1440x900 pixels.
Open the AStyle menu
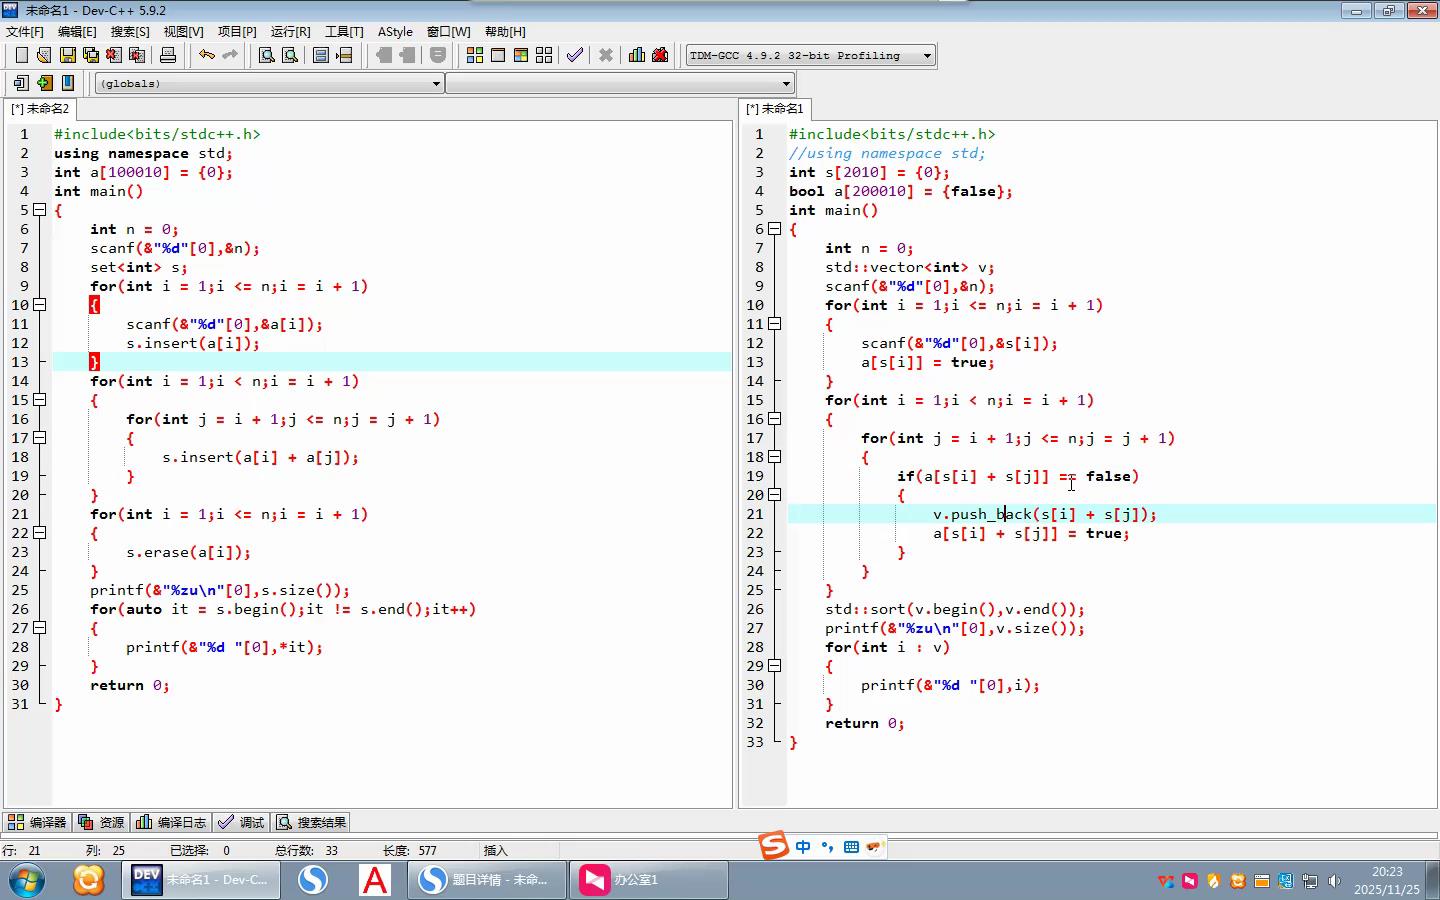click(395, 32)
